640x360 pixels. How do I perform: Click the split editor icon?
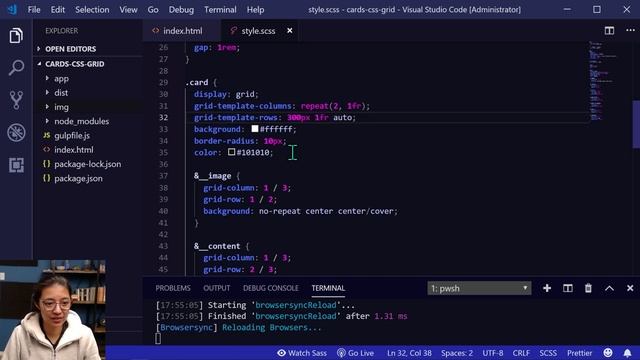[609, 31]
